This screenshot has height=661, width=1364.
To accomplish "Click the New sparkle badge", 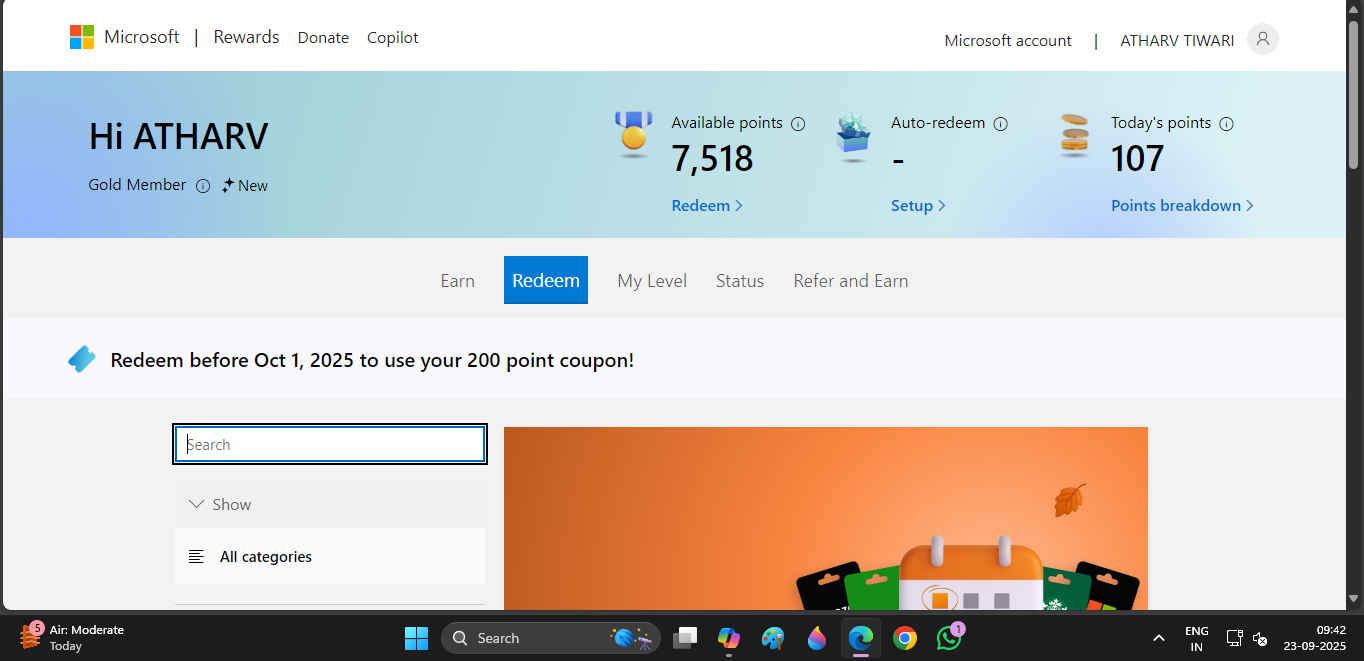I will [x=245, y=186].
